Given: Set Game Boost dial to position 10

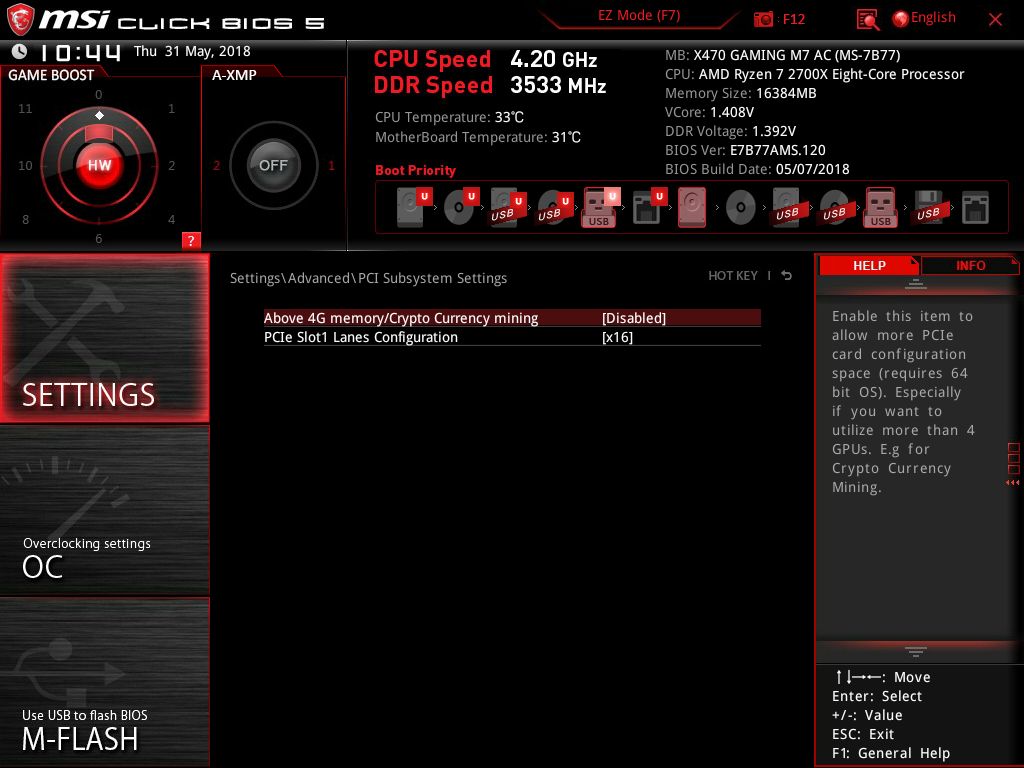Looking at the screenshot, I should point(25,165).
